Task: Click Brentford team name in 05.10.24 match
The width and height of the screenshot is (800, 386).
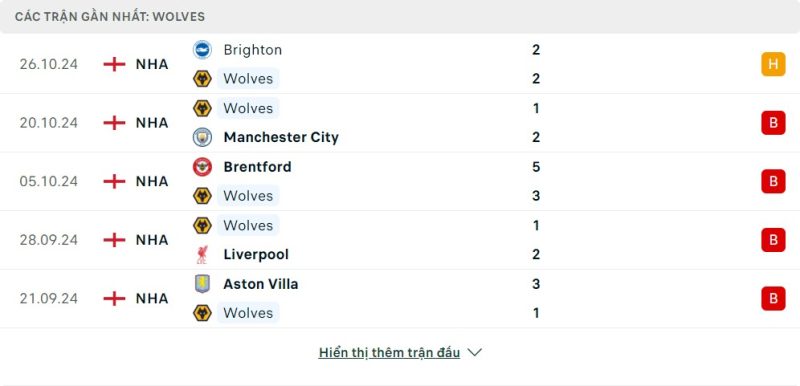Action: [x=258, y=167]
